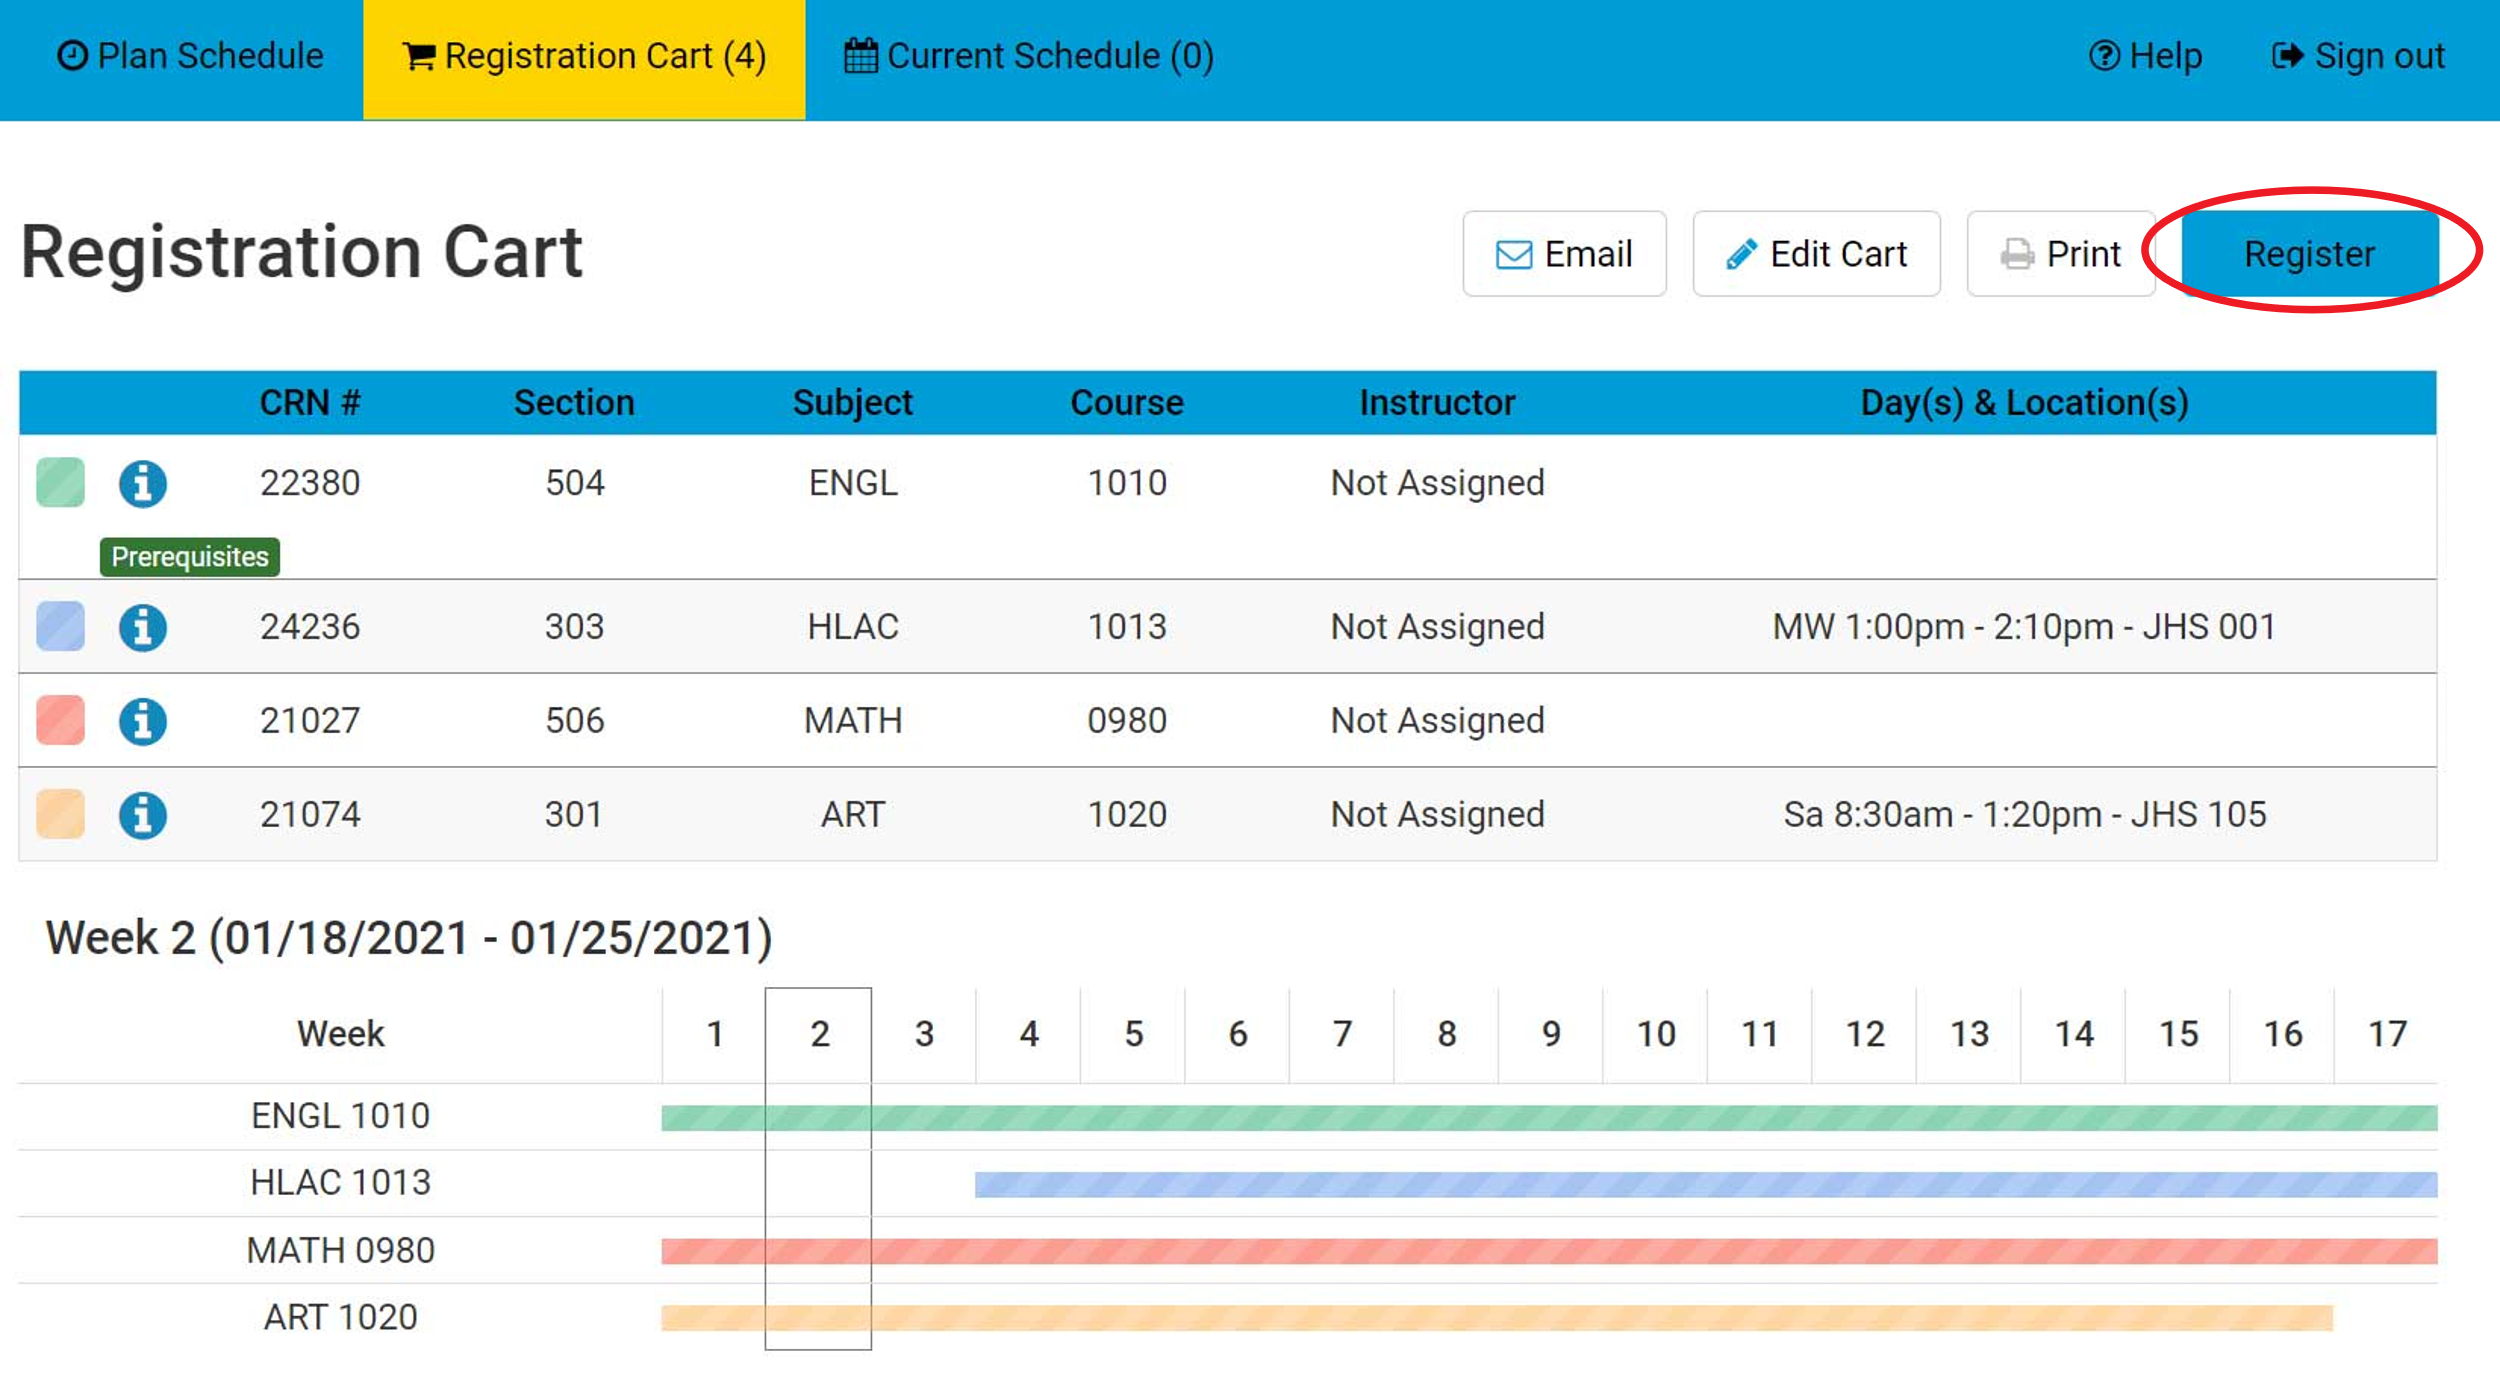Click the sign out arrow icon

pos(2287,55)
